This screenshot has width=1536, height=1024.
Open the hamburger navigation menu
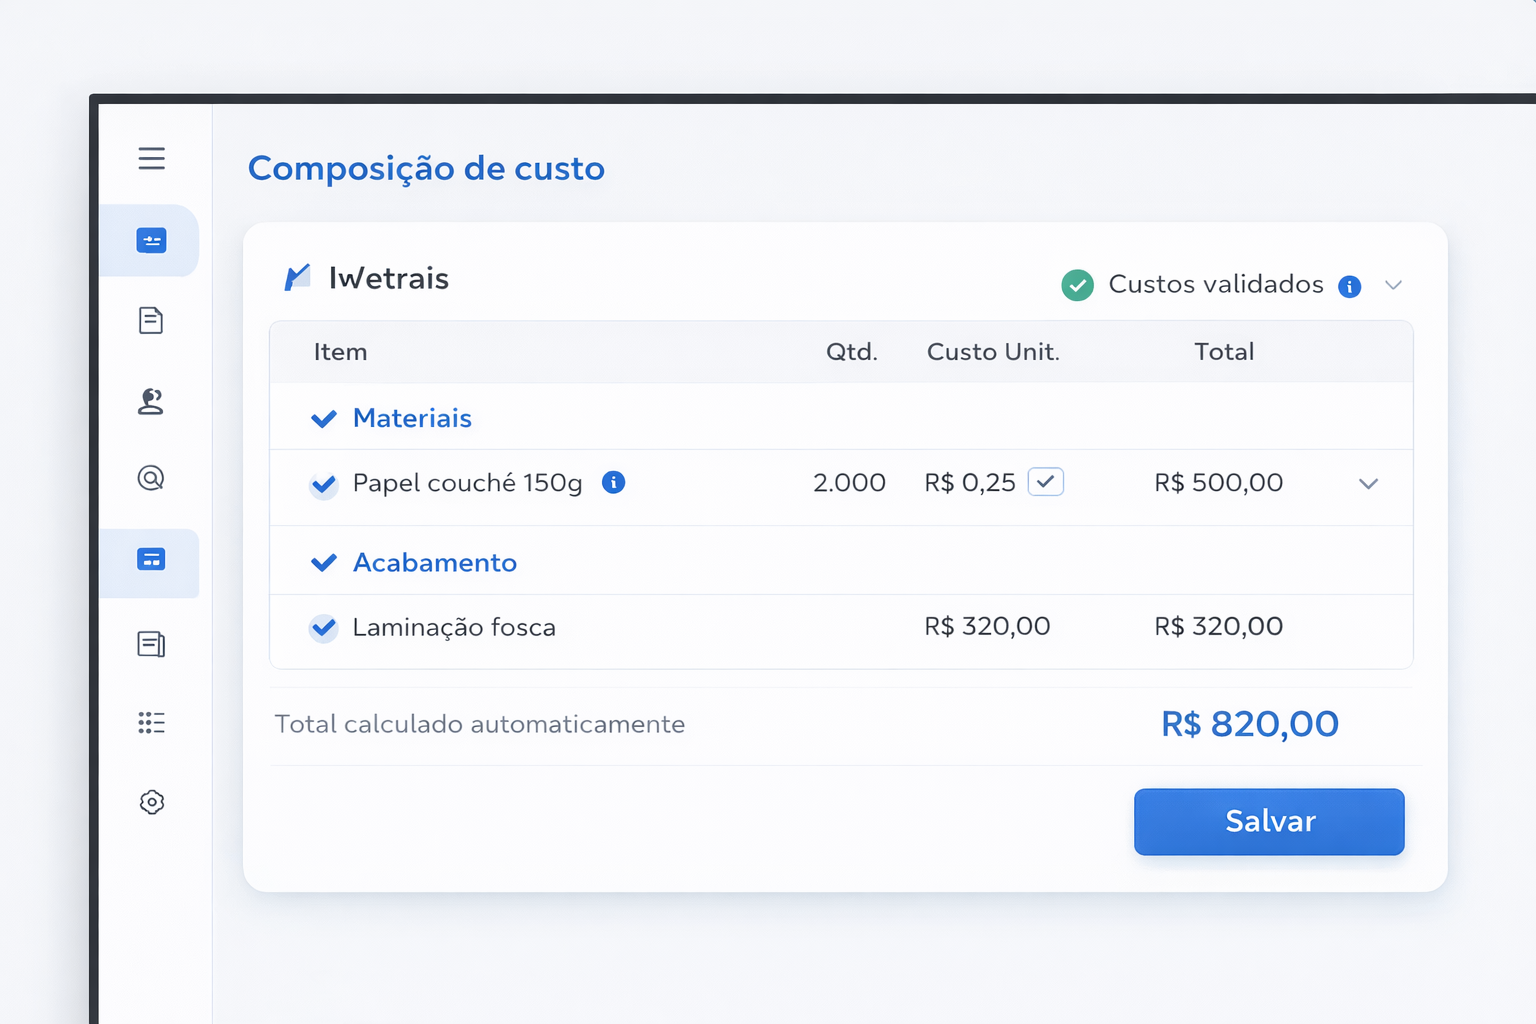point(151,158)
